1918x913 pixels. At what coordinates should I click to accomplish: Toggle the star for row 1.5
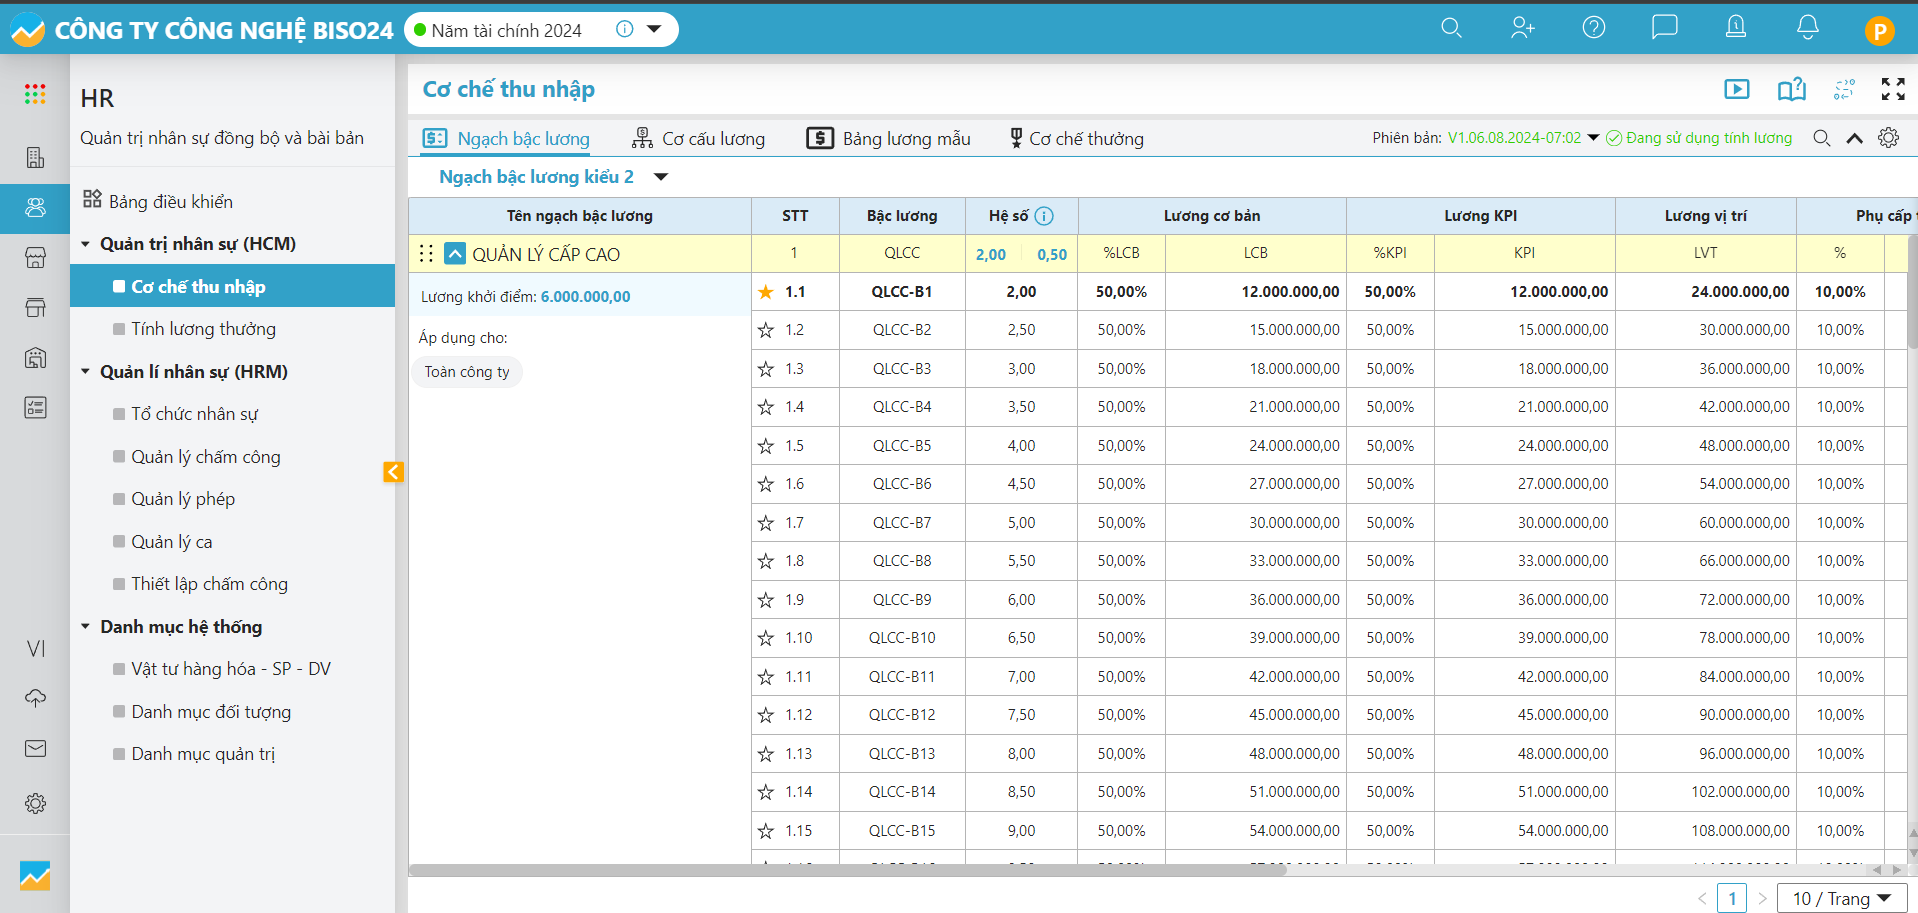[x=766, y=446]
